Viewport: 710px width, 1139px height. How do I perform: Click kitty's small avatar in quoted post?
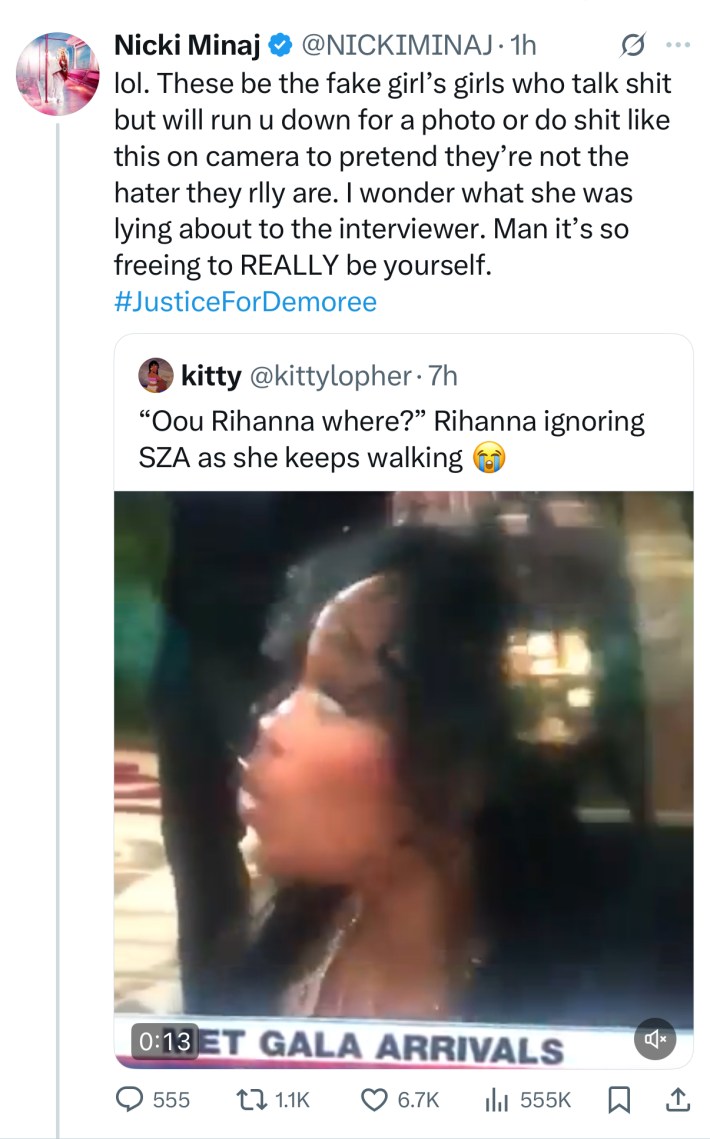point(159,375)
